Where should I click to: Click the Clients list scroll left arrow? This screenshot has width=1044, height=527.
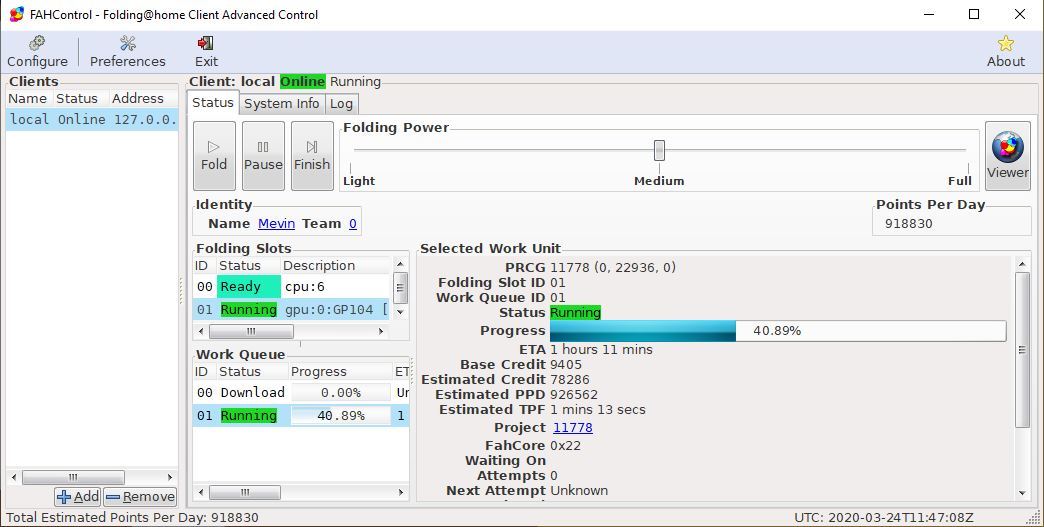(x=14, y=477)
